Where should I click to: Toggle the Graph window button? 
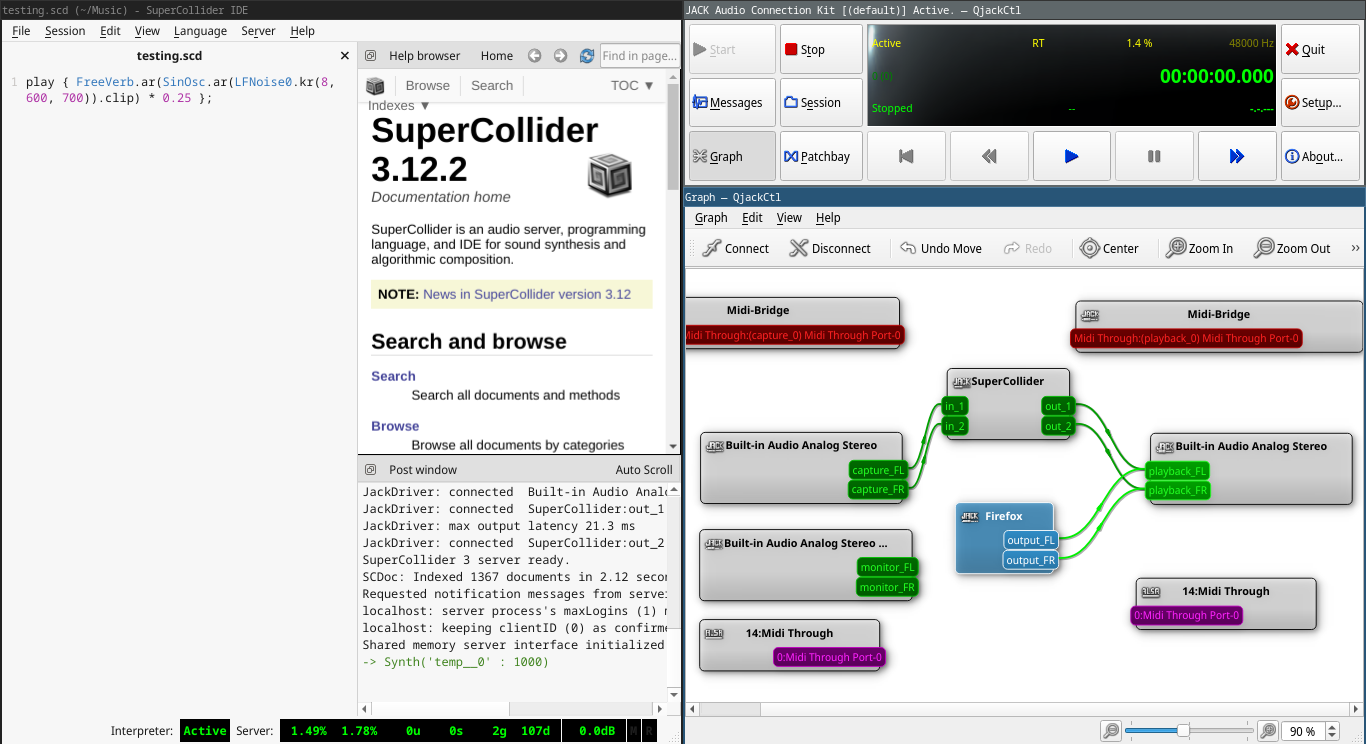731,156
